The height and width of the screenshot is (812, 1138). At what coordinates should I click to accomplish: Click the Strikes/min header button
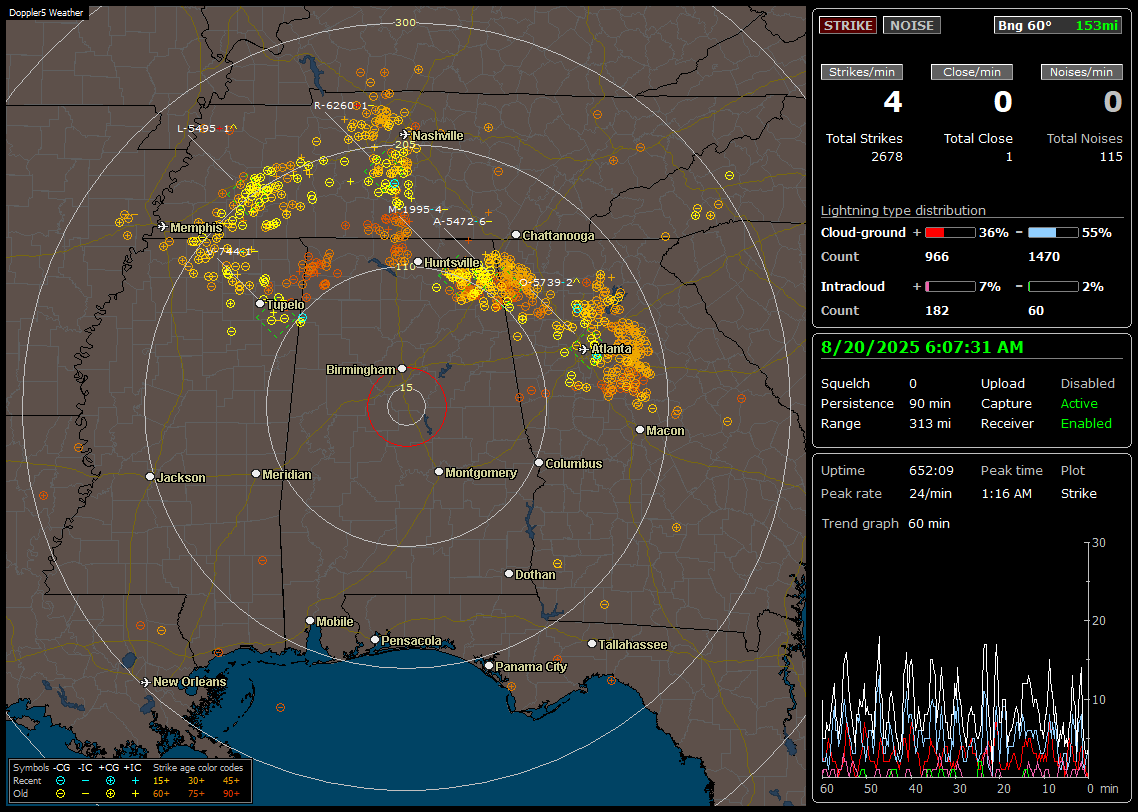861,72
